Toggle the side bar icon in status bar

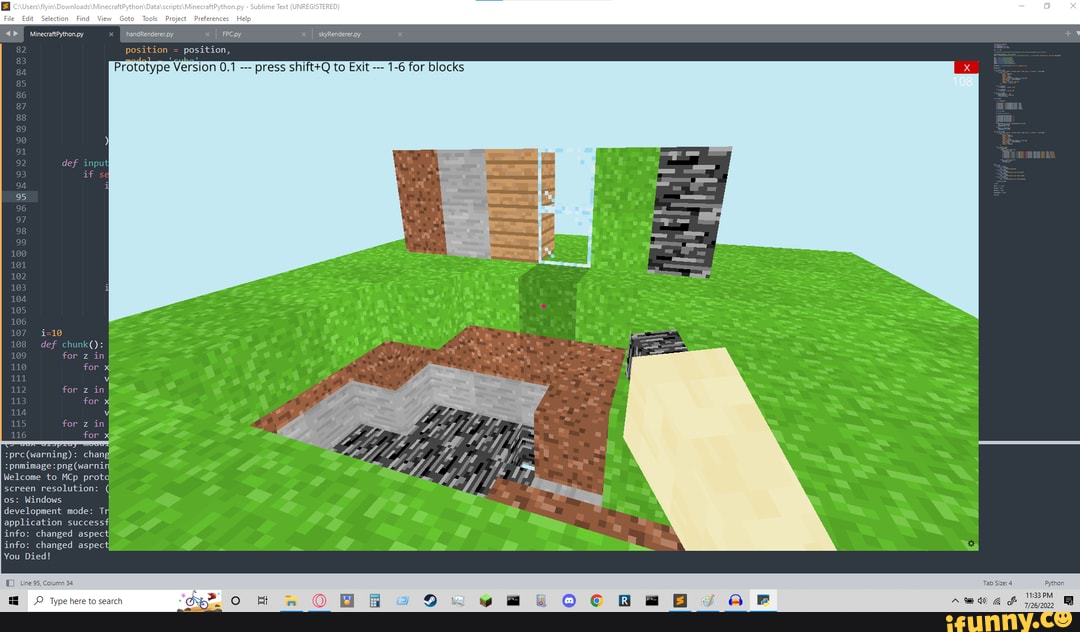(10, 583)
